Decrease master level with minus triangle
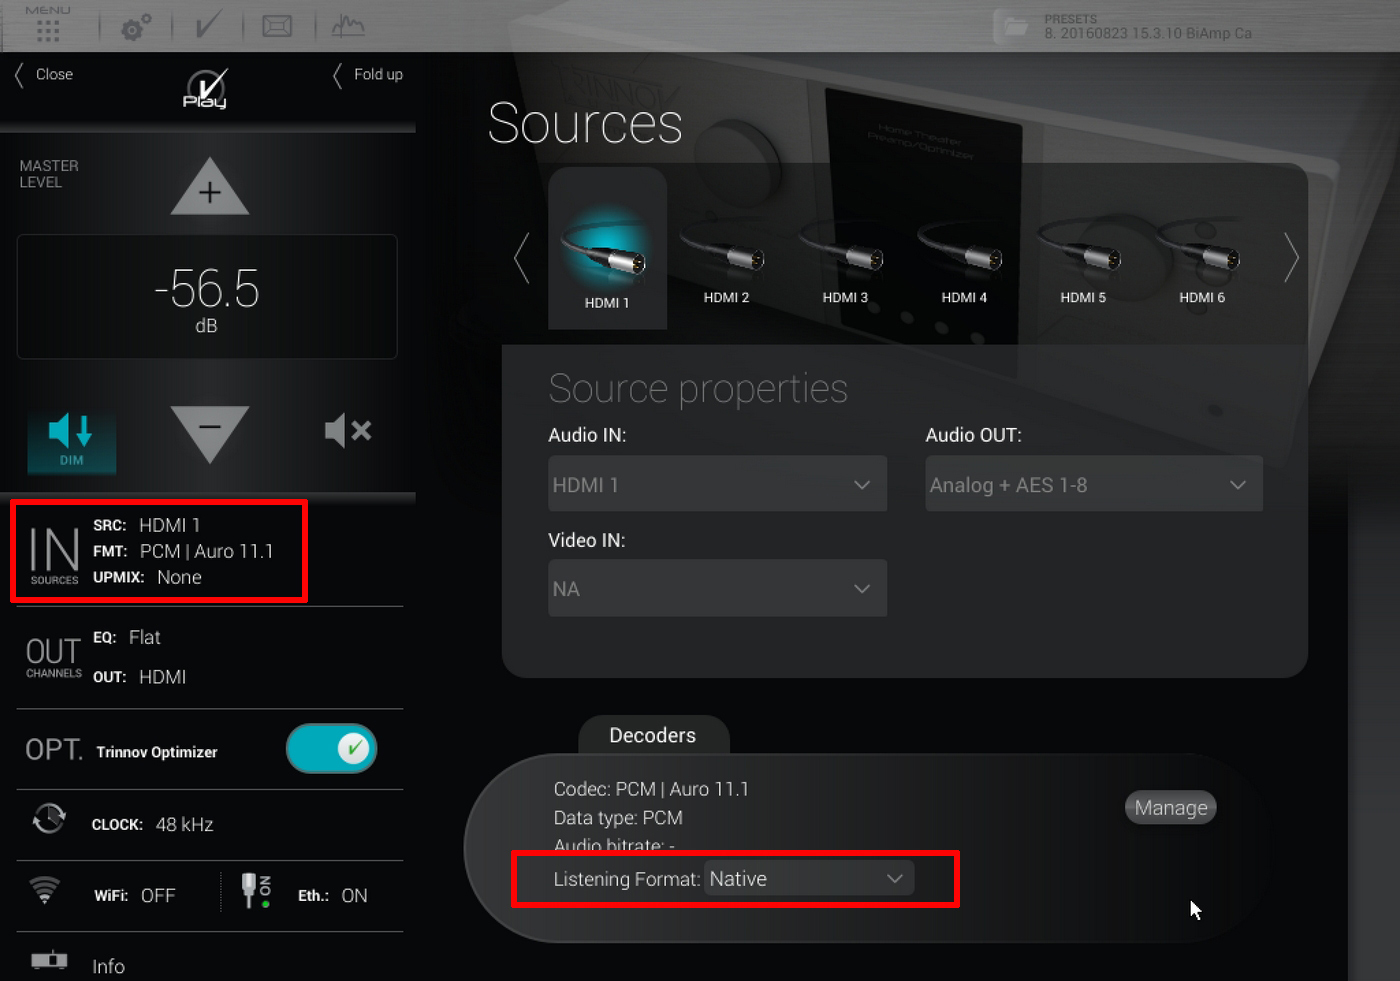The width and height of the screenshot is (1400, 981). [x=209, y=430]
